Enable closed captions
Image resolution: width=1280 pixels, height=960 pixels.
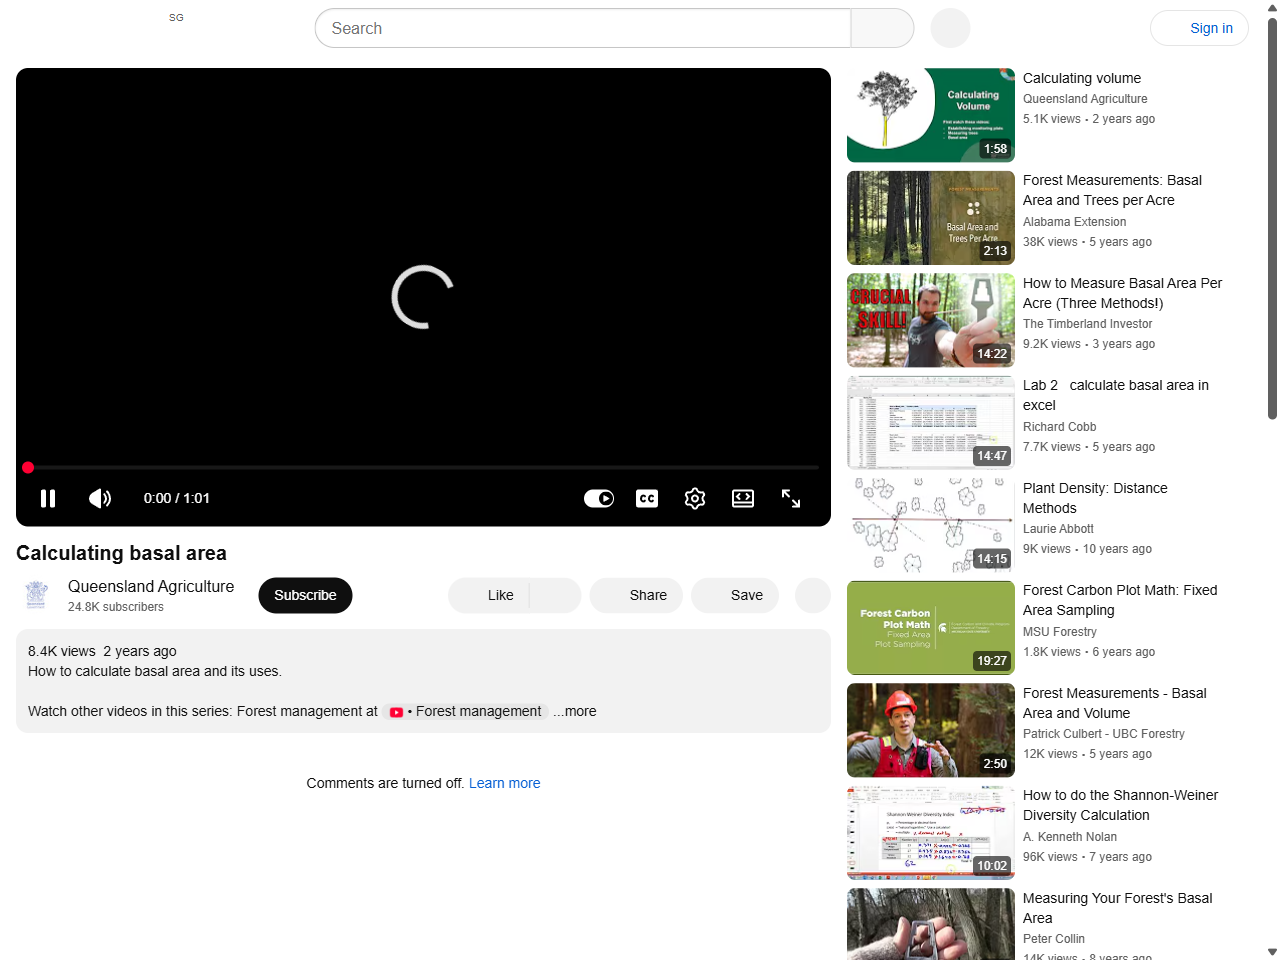point(646,498)
